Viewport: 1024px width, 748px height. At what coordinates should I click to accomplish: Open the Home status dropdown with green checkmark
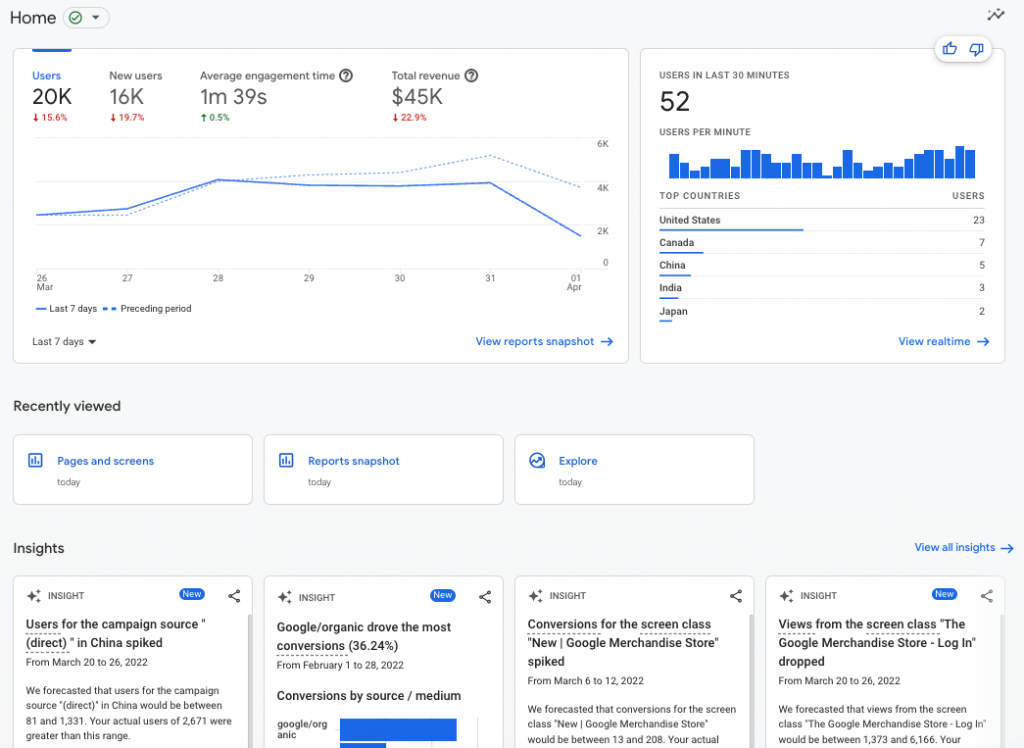point(86,18)
